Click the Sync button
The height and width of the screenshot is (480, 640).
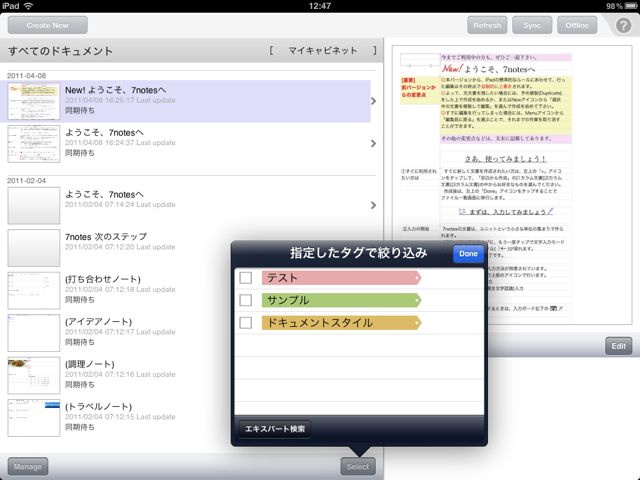[x=532, y=25]
